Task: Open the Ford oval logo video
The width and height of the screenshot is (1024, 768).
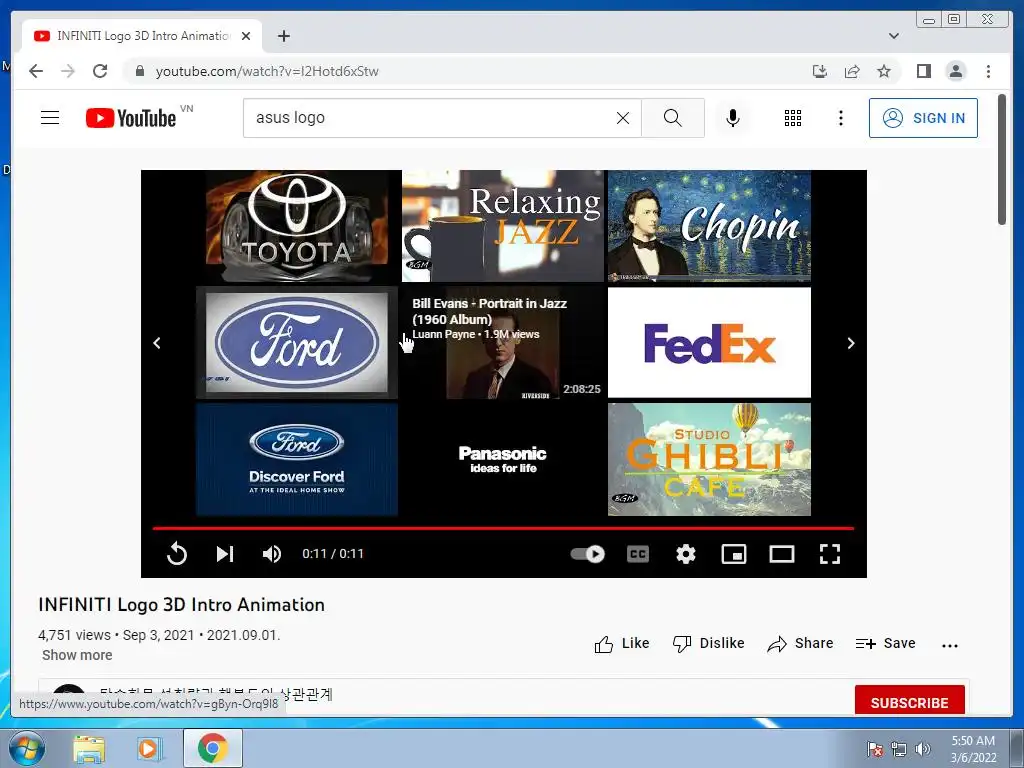Action: [297, 342]
